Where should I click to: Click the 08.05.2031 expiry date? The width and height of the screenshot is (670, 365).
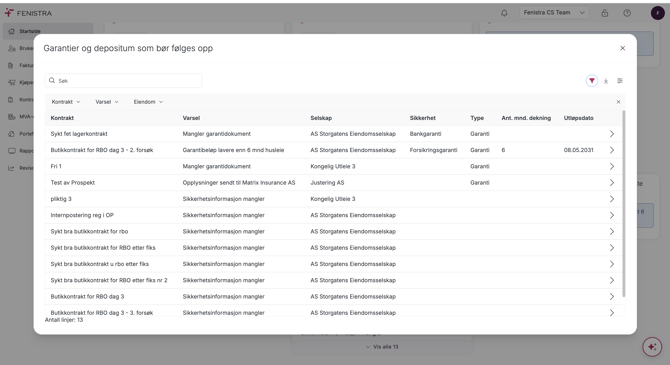(578, 150)
